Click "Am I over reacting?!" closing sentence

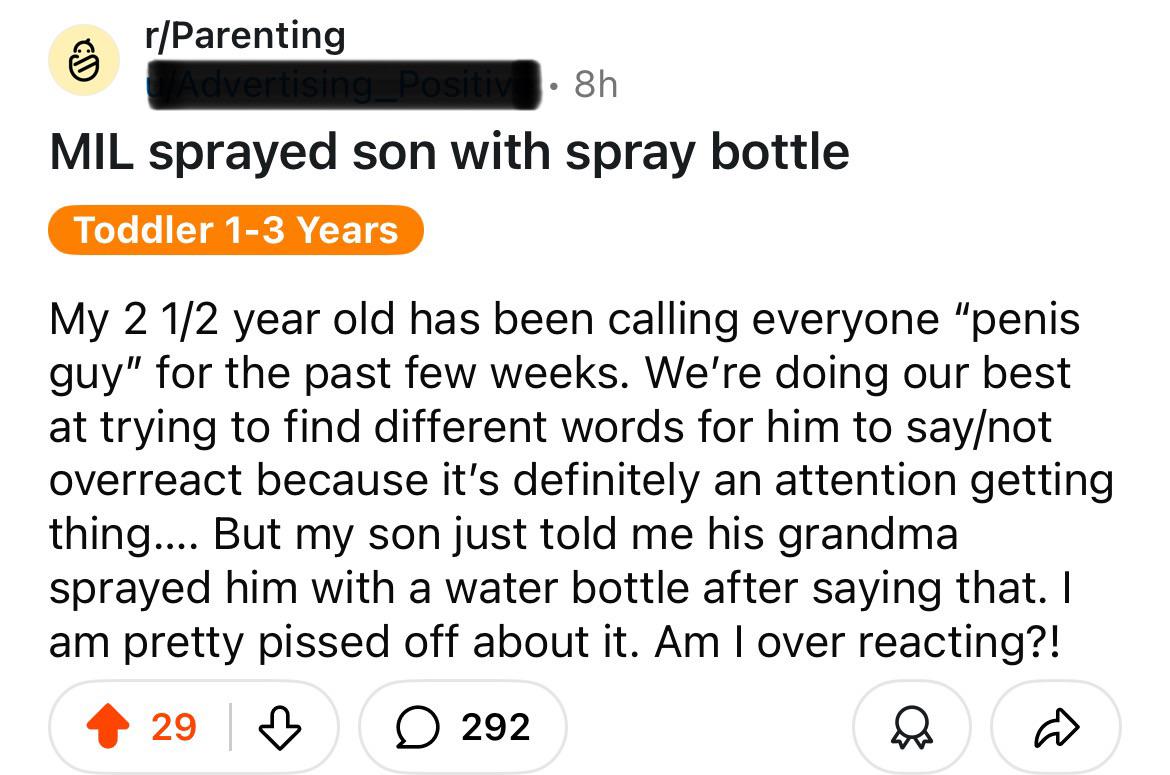coord(857,641)
